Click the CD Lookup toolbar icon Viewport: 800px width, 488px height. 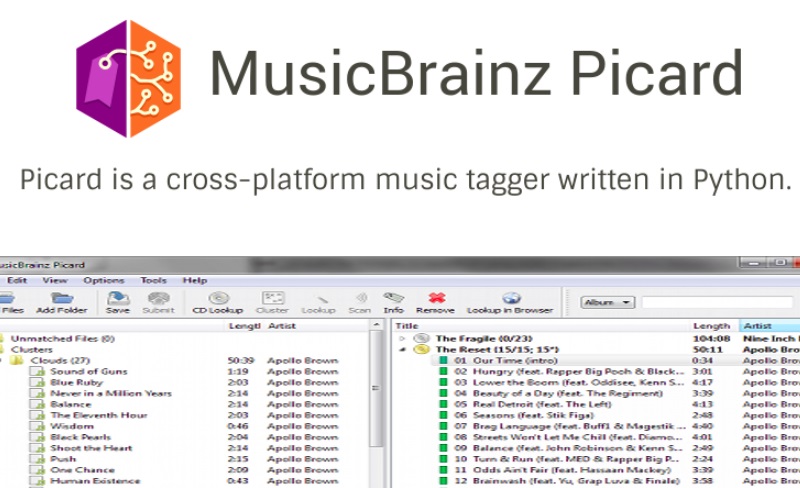click(218, 298)
